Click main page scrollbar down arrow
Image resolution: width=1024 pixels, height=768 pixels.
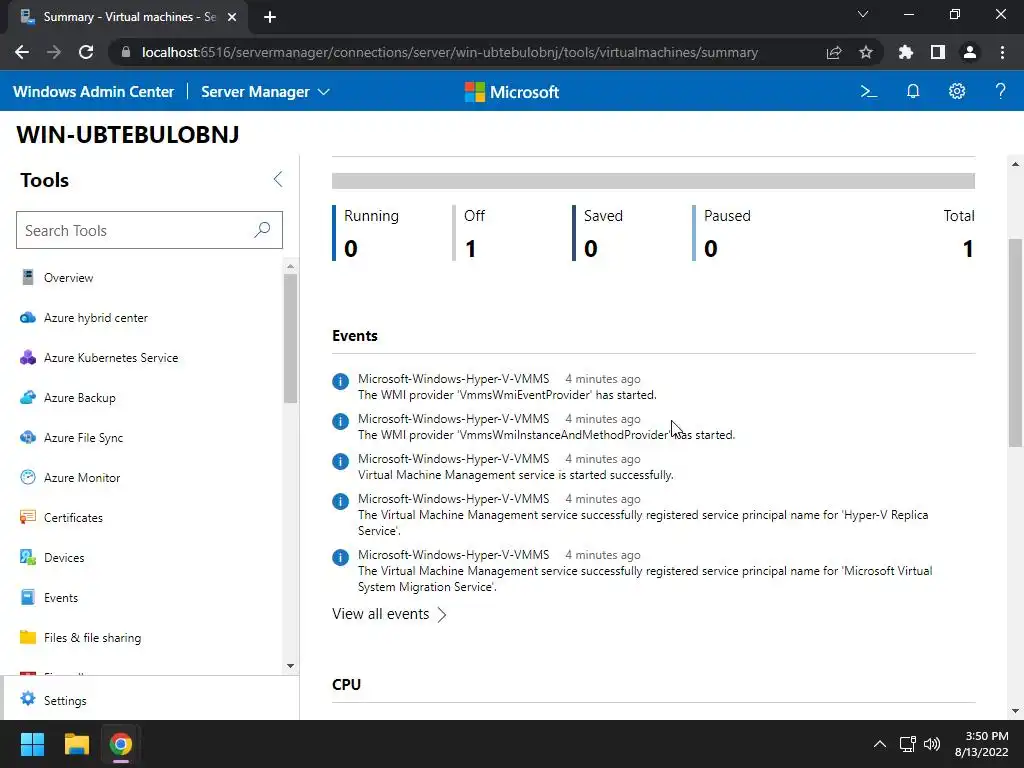click(x=1015, y=711)
